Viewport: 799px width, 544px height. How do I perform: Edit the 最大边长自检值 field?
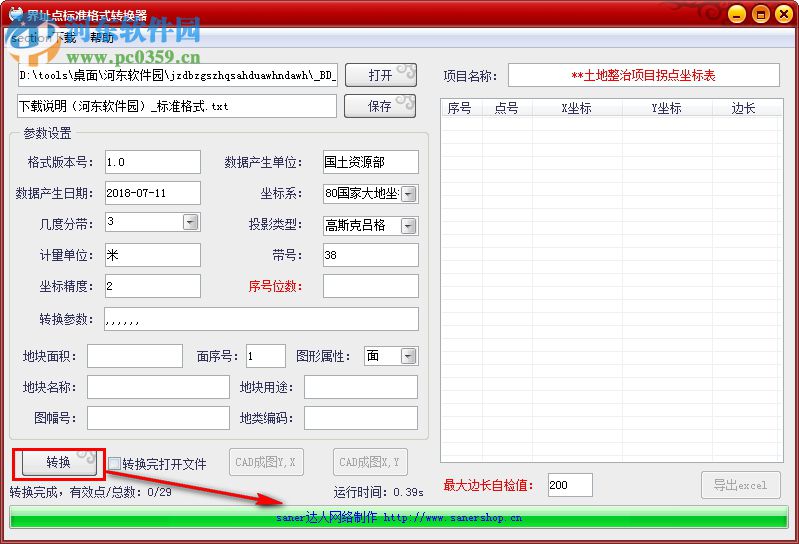point(570,485)
